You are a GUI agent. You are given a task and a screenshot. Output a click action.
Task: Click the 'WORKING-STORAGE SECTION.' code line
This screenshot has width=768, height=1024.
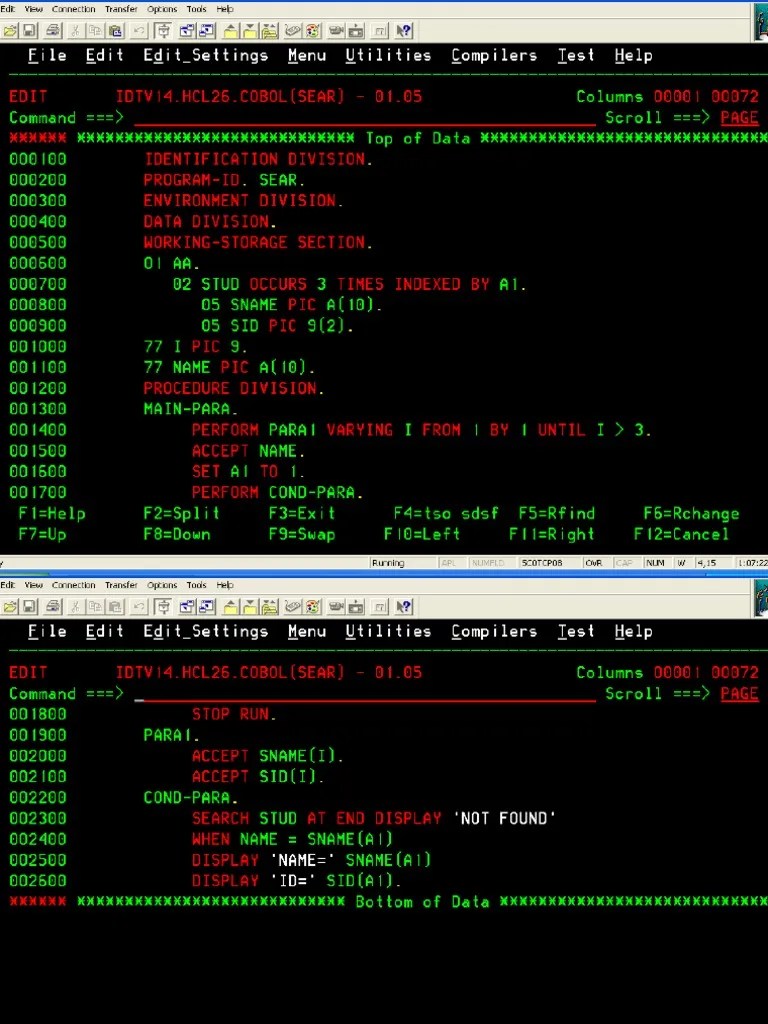(x=258, y=242)
